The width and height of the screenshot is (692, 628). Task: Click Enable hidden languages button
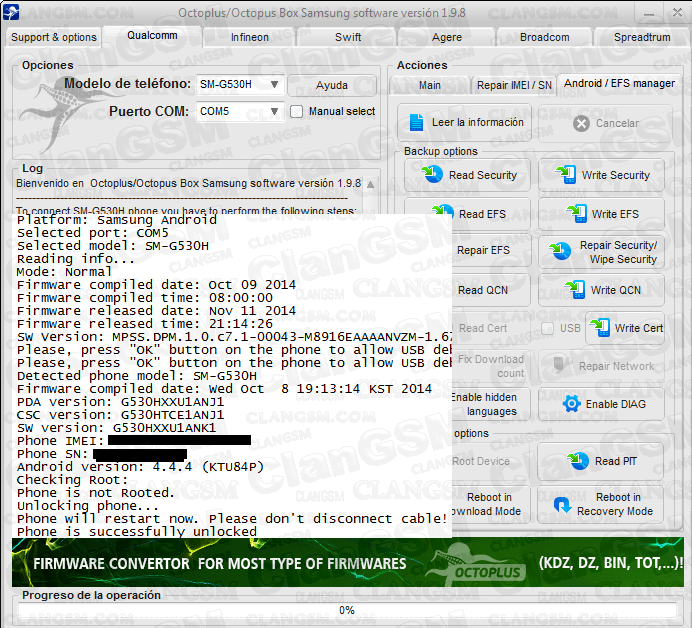484,404
